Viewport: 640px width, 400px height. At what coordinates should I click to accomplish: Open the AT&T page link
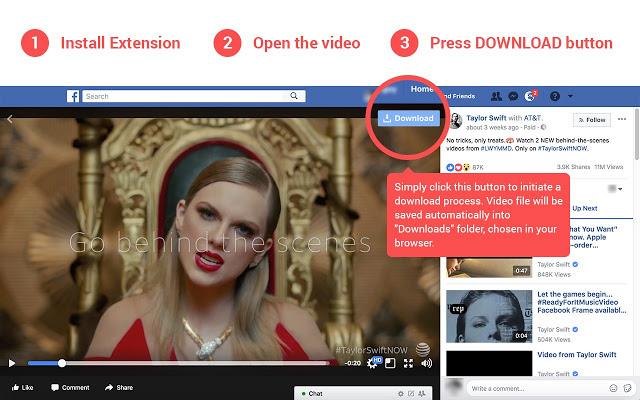click(x=532, y=118)
